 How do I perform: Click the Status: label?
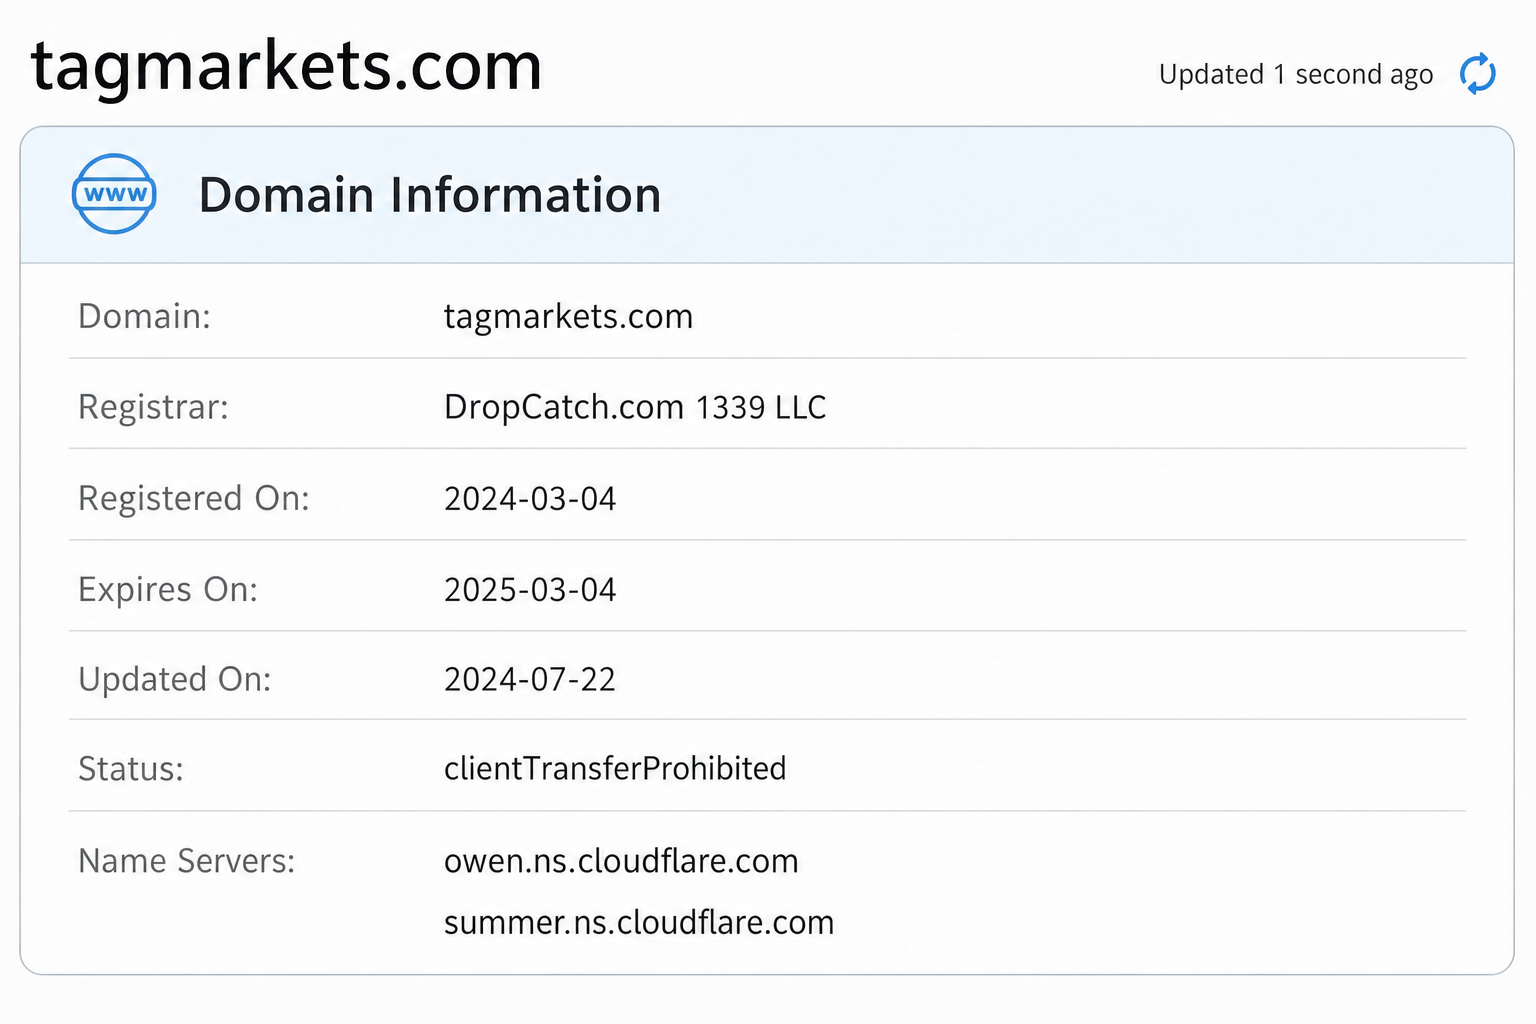tap(131, 768)
